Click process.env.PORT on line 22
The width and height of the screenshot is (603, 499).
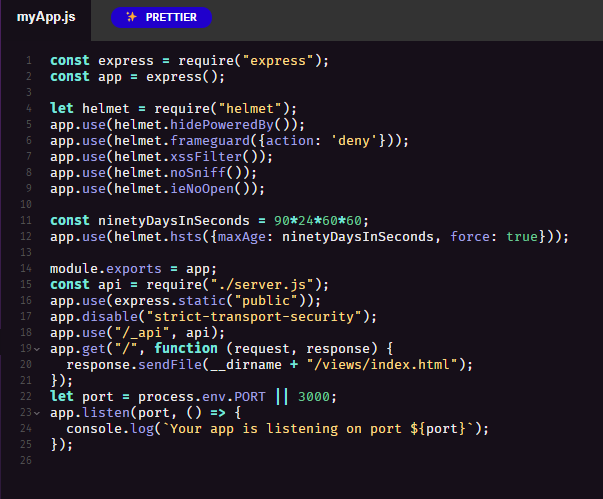tap(202, 397)
